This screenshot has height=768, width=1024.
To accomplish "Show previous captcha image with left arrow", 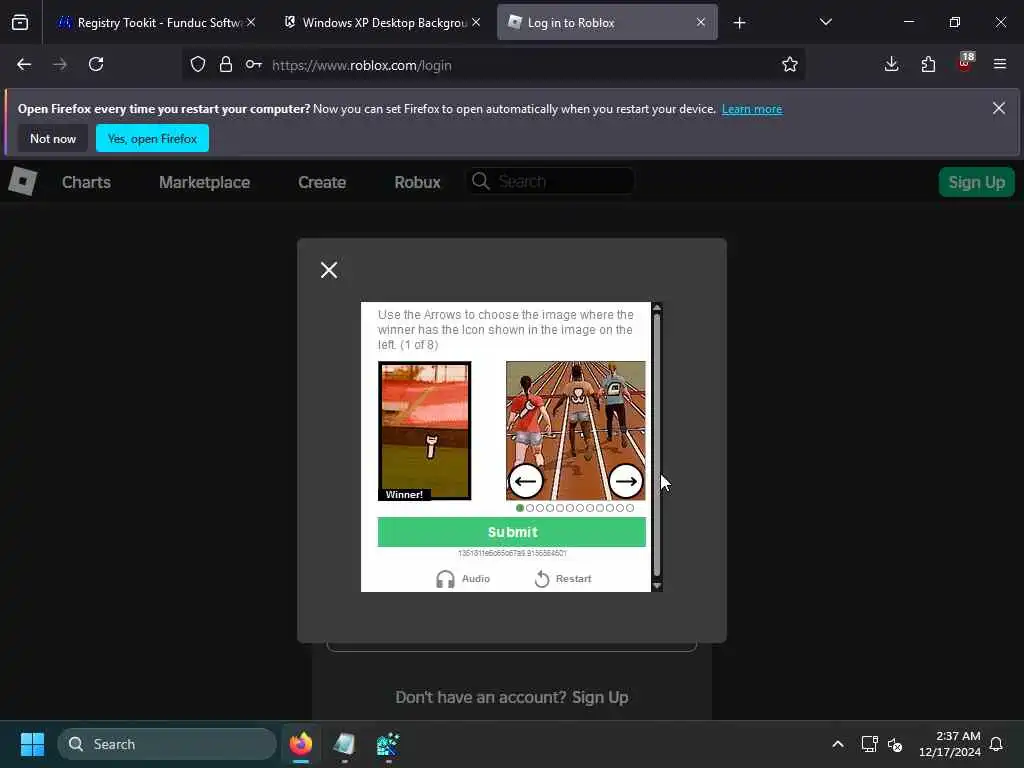I will coord(526,481).
